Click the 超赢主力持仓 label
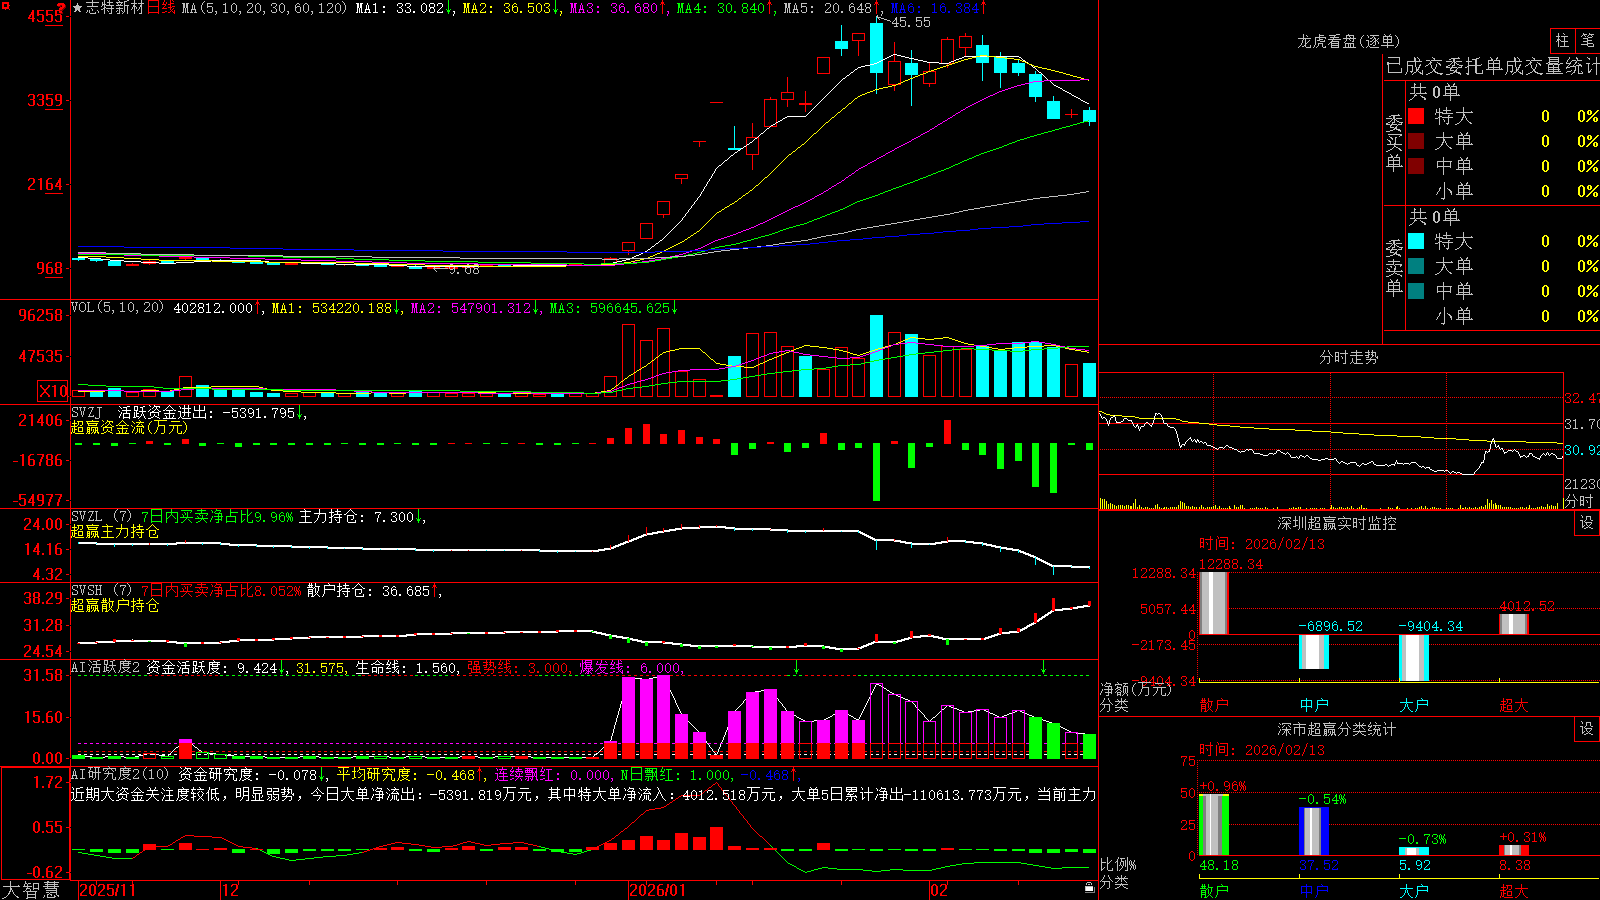Image resolution: width=1600 pixels, height=900 pixels. pos(115,531)
